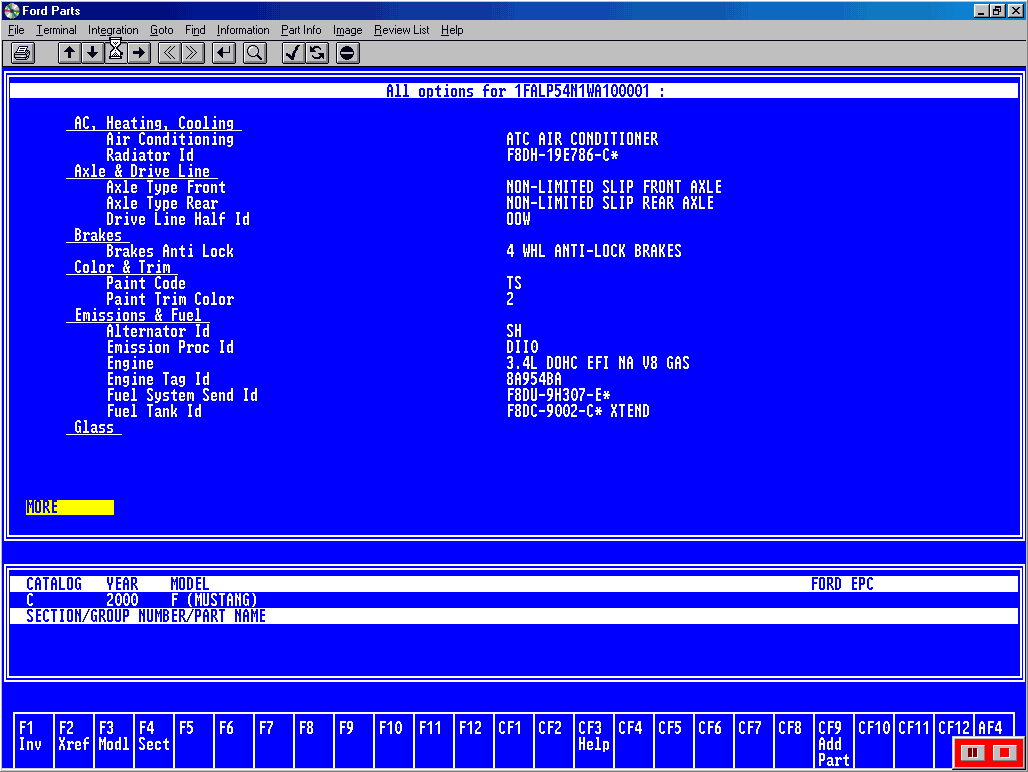The height and width of the screenshot is (772, 1028).
Task: Click the CF1 function key
Action: click(513, 740)
